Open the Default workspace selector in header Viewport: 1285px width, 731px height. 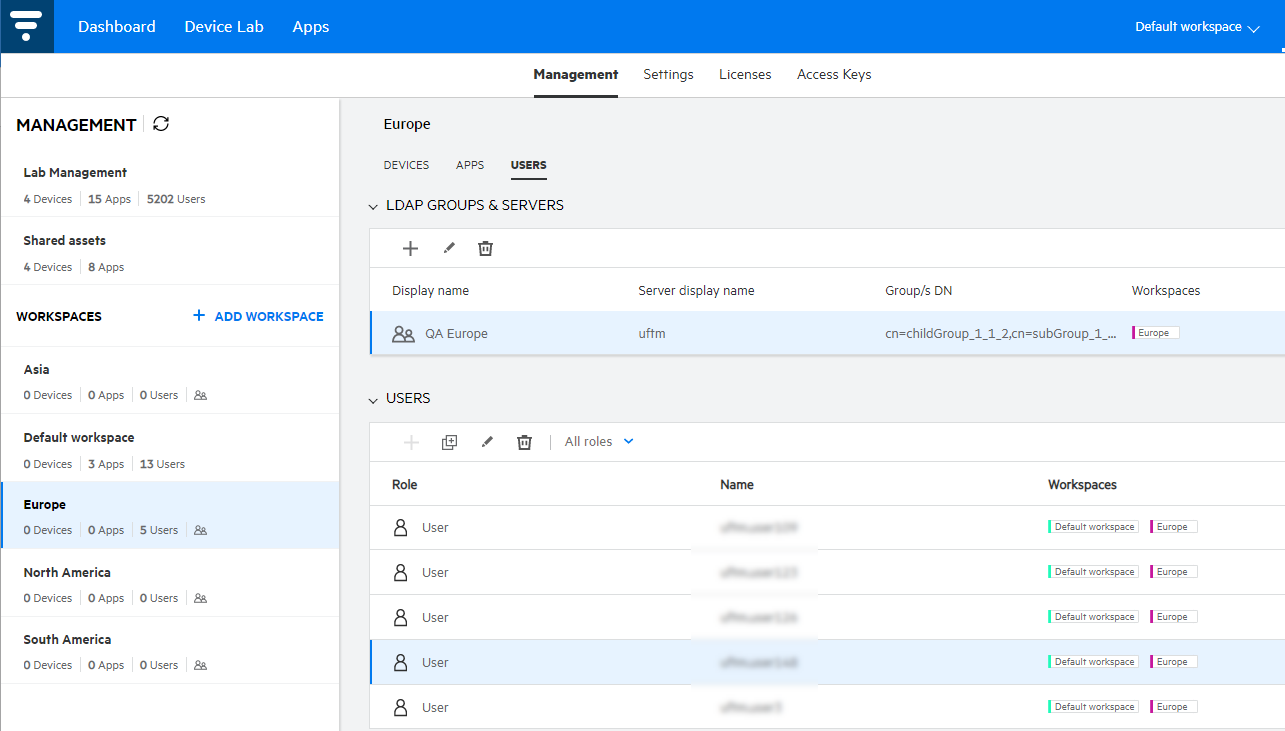coord(1196,27)
